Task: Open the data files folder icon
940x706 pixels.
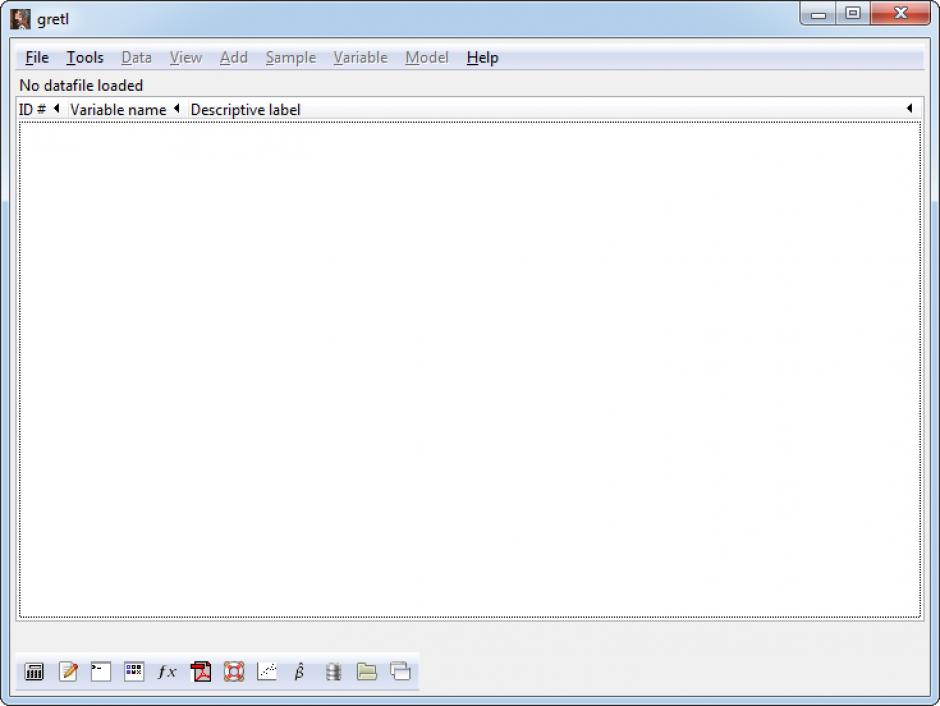Action: tap(366, 671)
